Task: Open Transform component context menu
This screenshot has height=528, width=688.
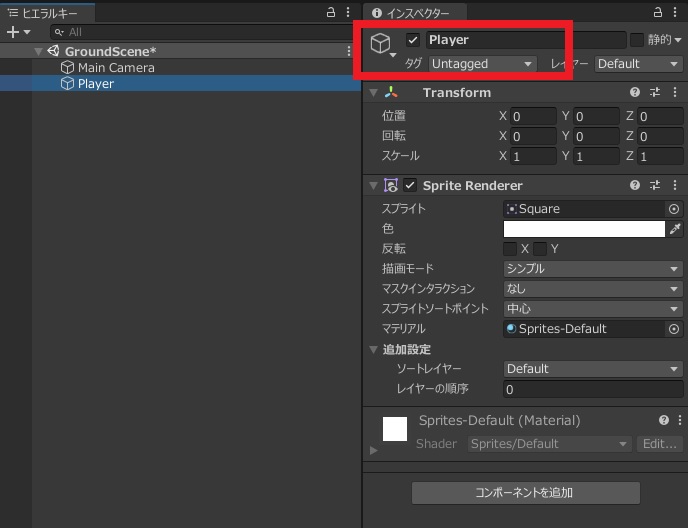Action: click(x=675, y=92)
